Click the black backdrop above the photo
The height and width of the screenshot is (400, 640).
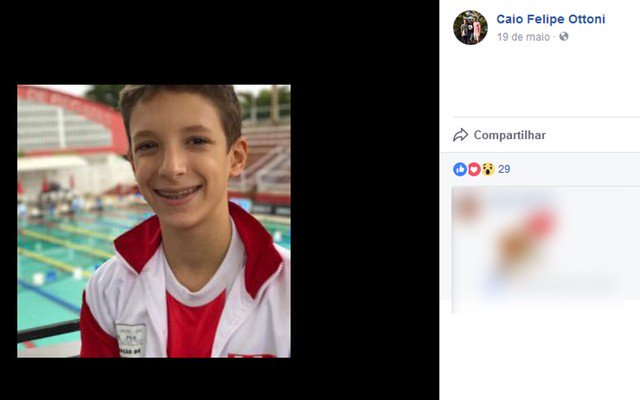point(220,42)
